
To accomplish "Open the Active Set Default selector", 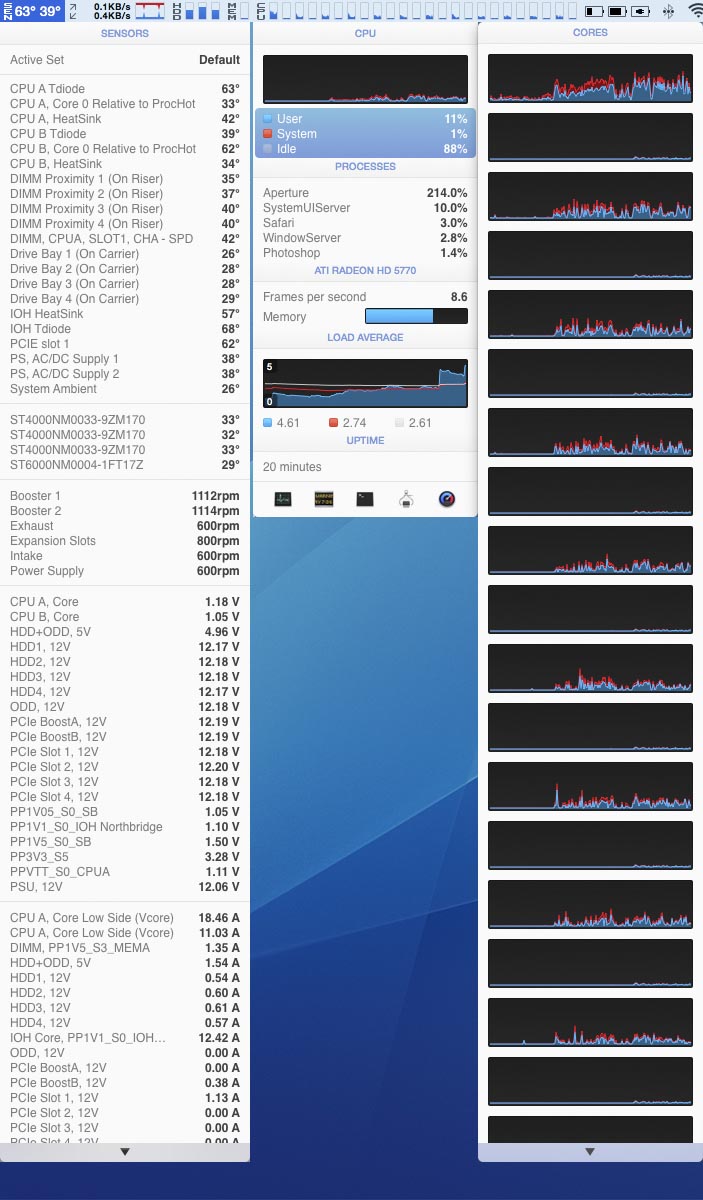I will click(x=125, y=60).
